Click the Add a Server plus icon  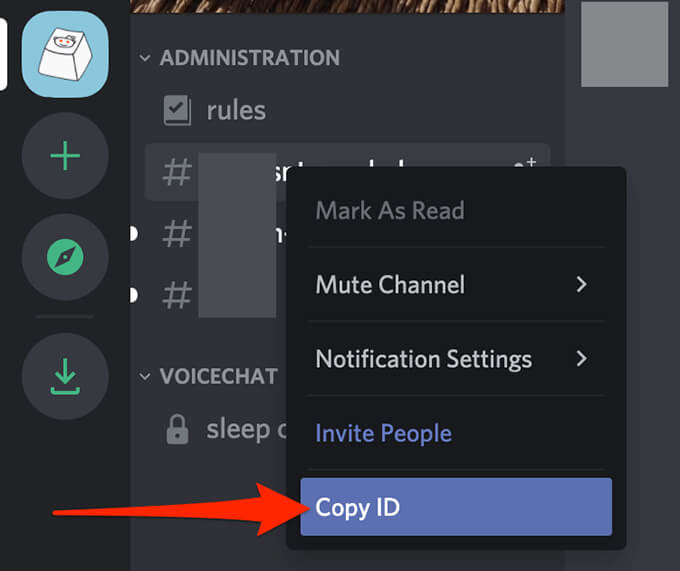[65, 156]
